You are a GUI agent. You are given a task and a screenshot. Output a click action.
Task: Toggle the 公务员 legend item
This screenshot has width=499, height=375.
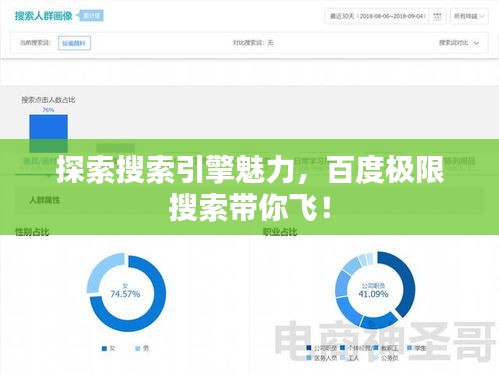pyautogui.click(x=386, y=358)
